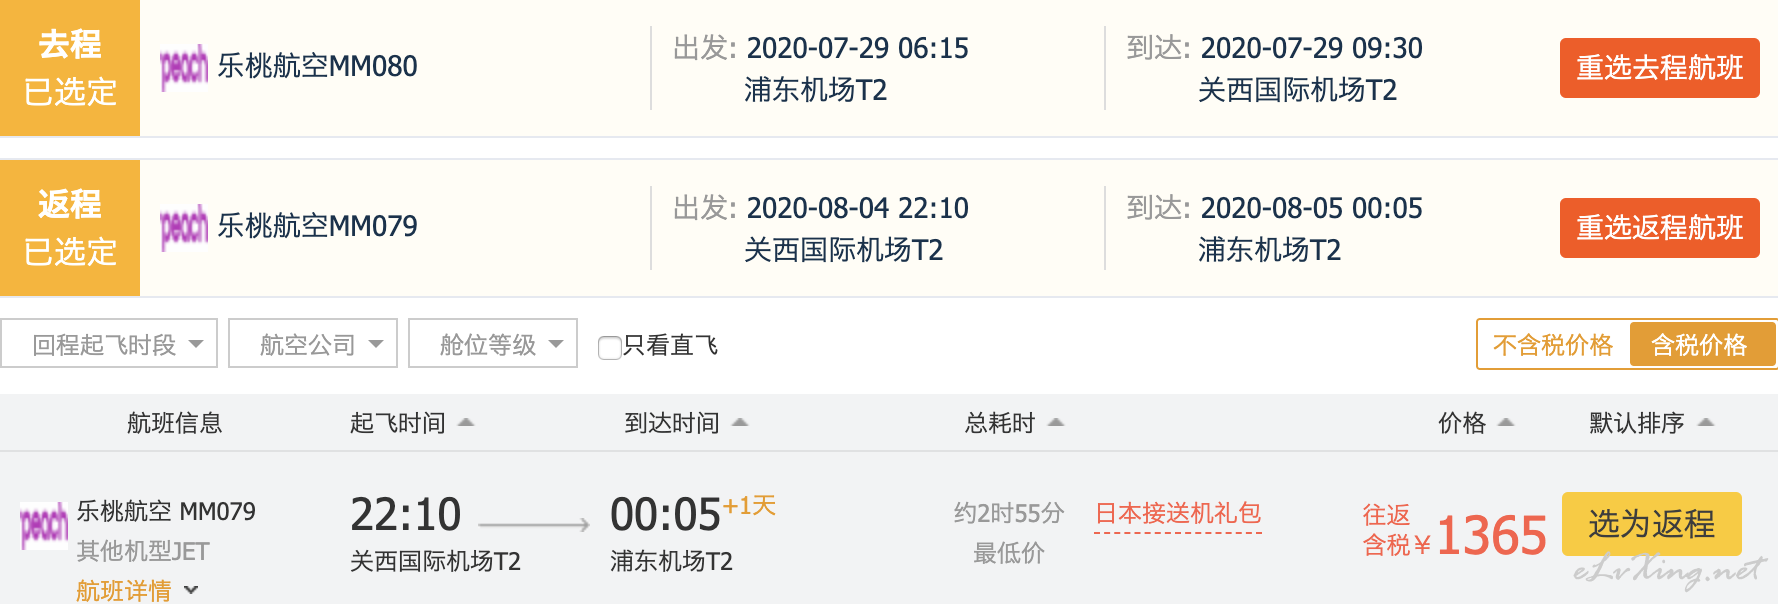Sort by 总耗时 using its arrow
This screenshot has height=604, width=1778.
coord(1056,423)
